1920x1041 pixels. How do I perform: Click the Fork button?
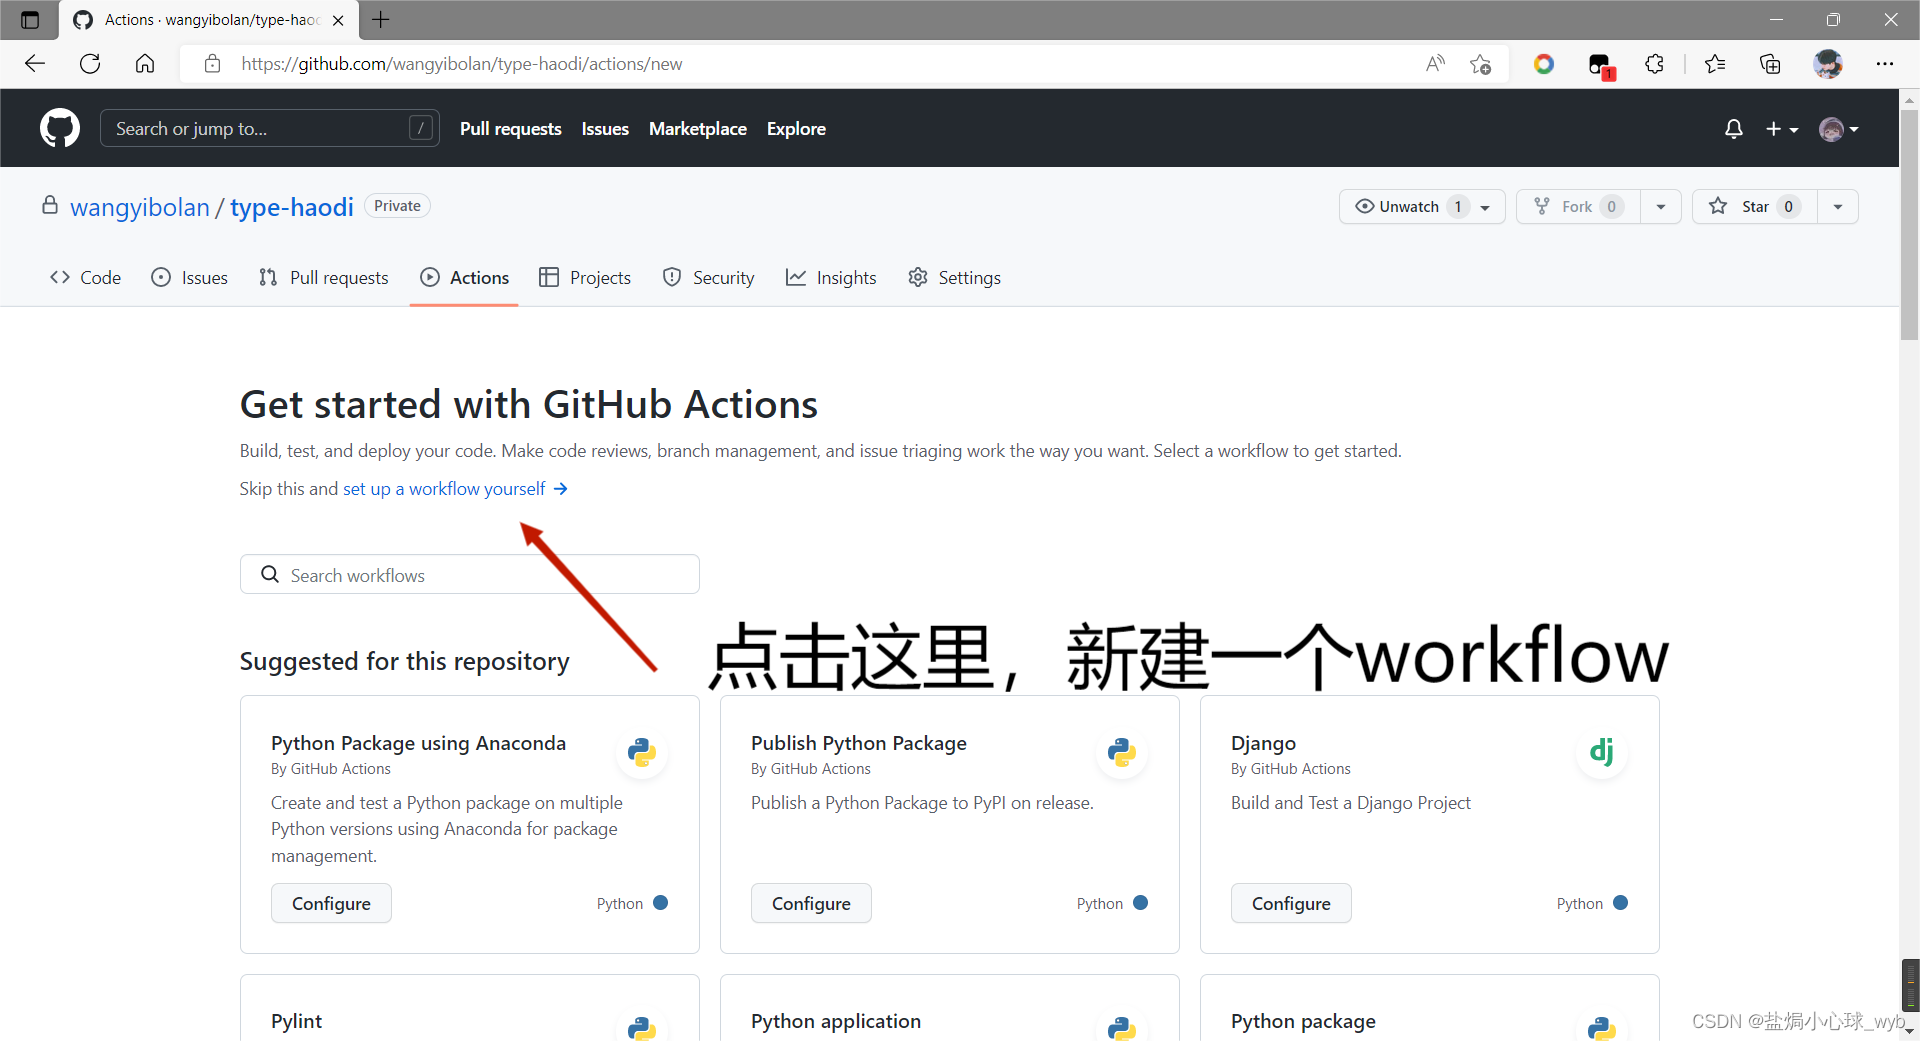(x=1578, y=206)
